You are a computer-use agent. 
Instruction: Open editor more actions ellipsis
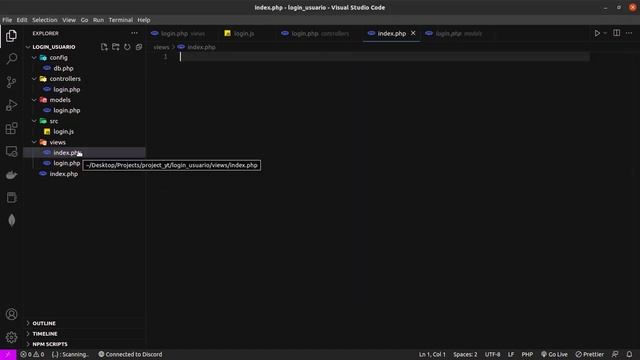629,33
